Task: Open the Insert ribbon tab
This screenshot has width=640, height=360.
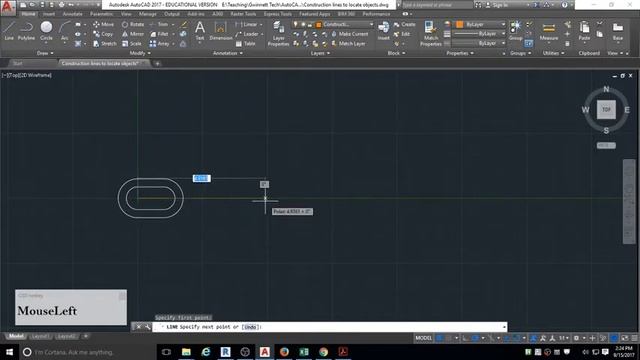Action: pyautogui.click(x=49, y=14)
